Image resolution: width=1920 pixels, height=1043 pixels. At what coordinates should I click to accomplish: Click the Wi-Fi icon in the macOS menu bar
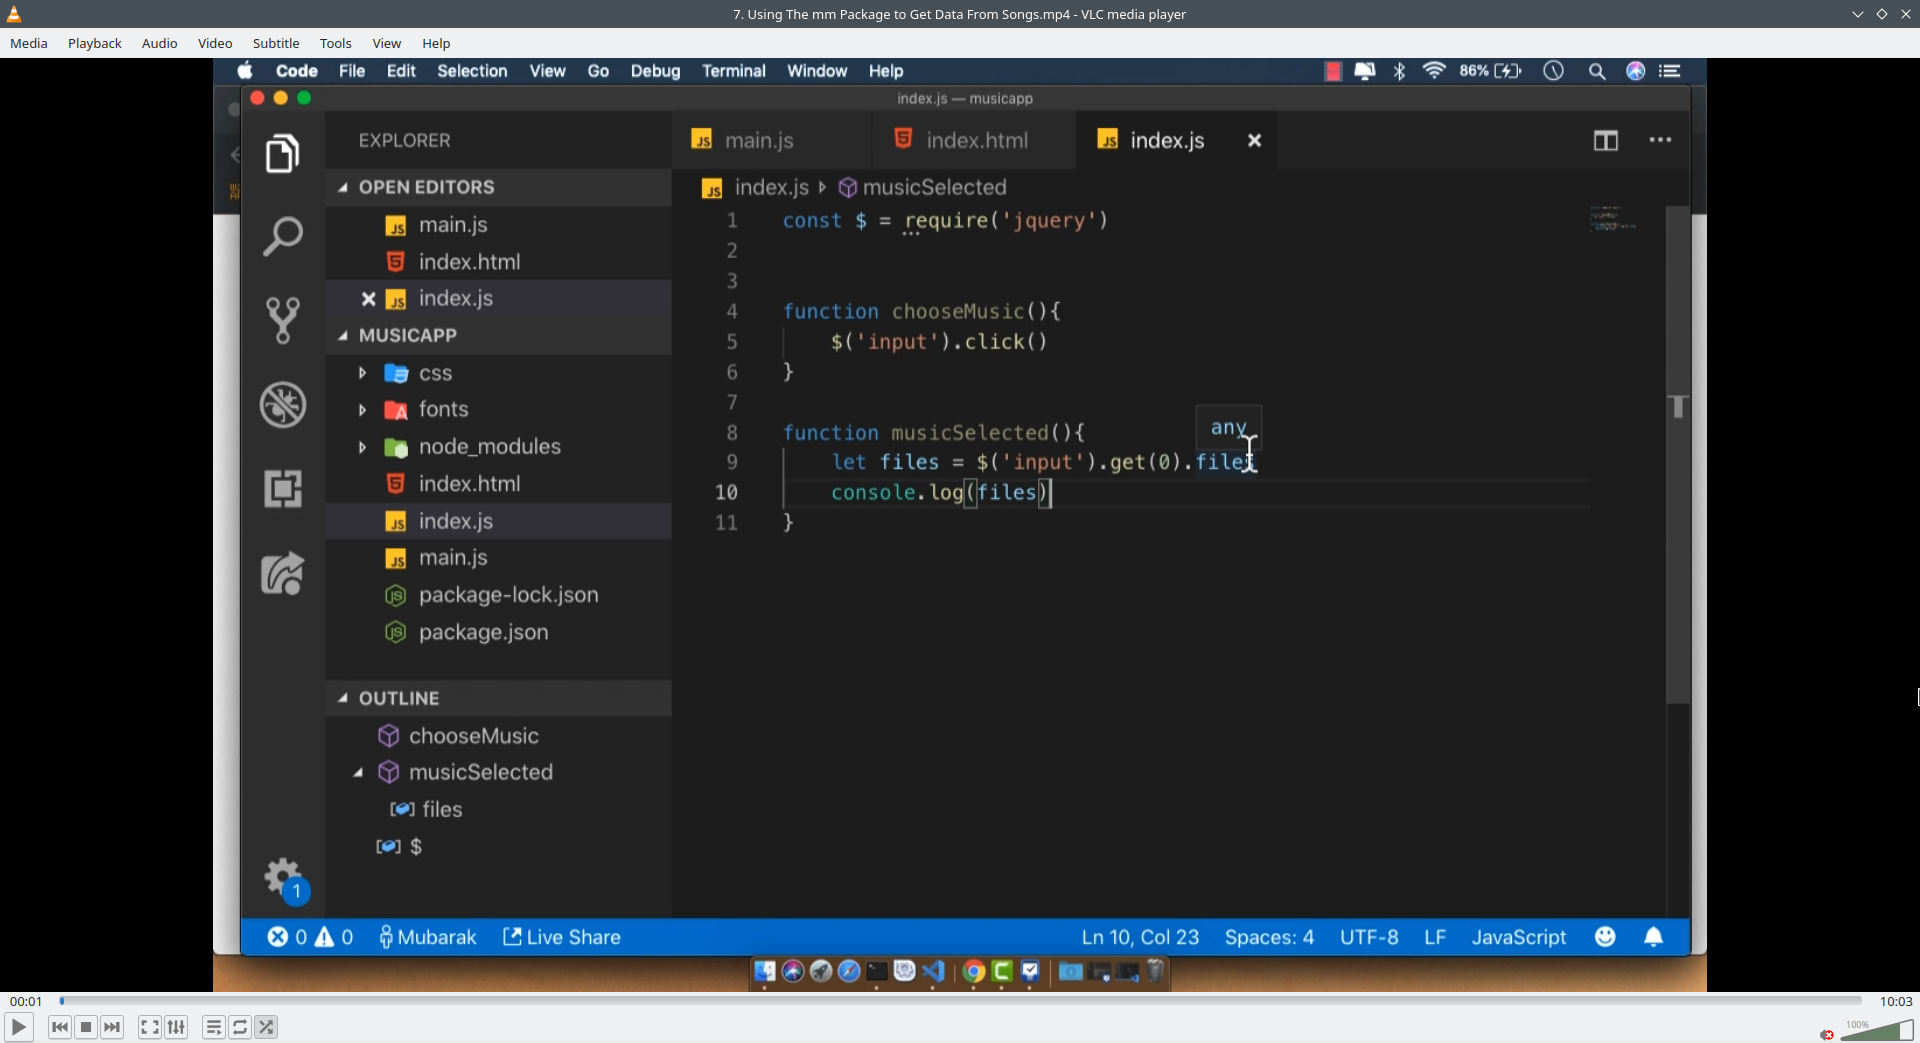coord(1434,71)
